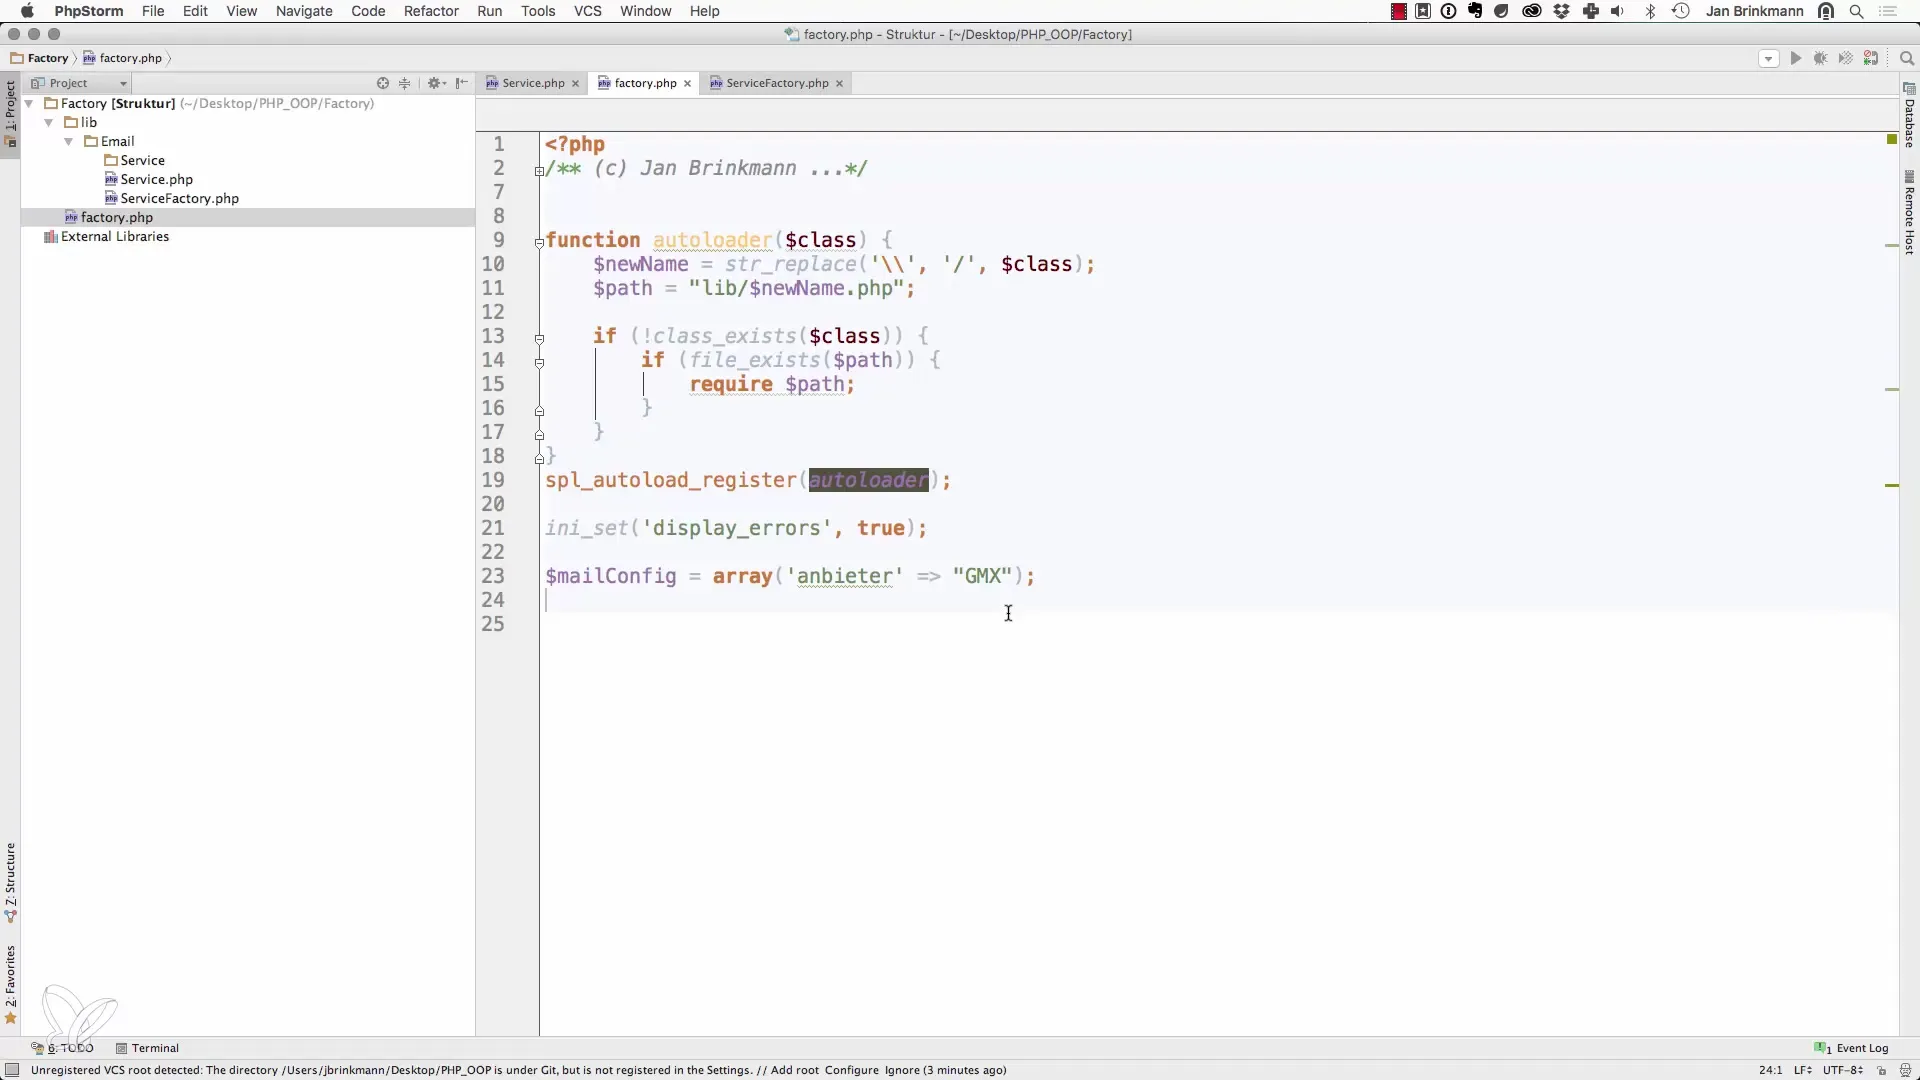Click the green inspection status indicator
Screen dimensions: 1920x1080
click(x=1891, y=139)
